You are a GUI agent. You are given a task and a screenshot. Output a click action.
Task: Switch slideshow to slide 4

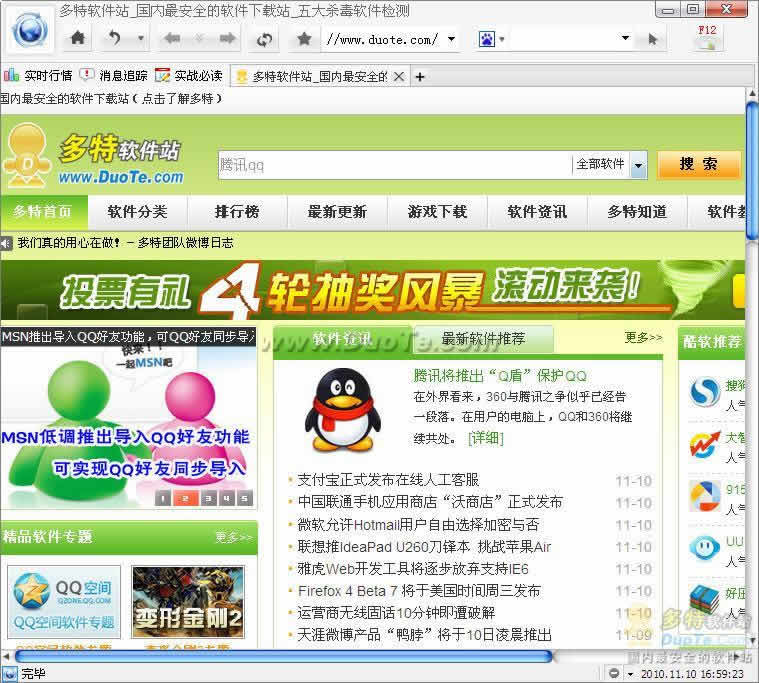click(227, 498)
